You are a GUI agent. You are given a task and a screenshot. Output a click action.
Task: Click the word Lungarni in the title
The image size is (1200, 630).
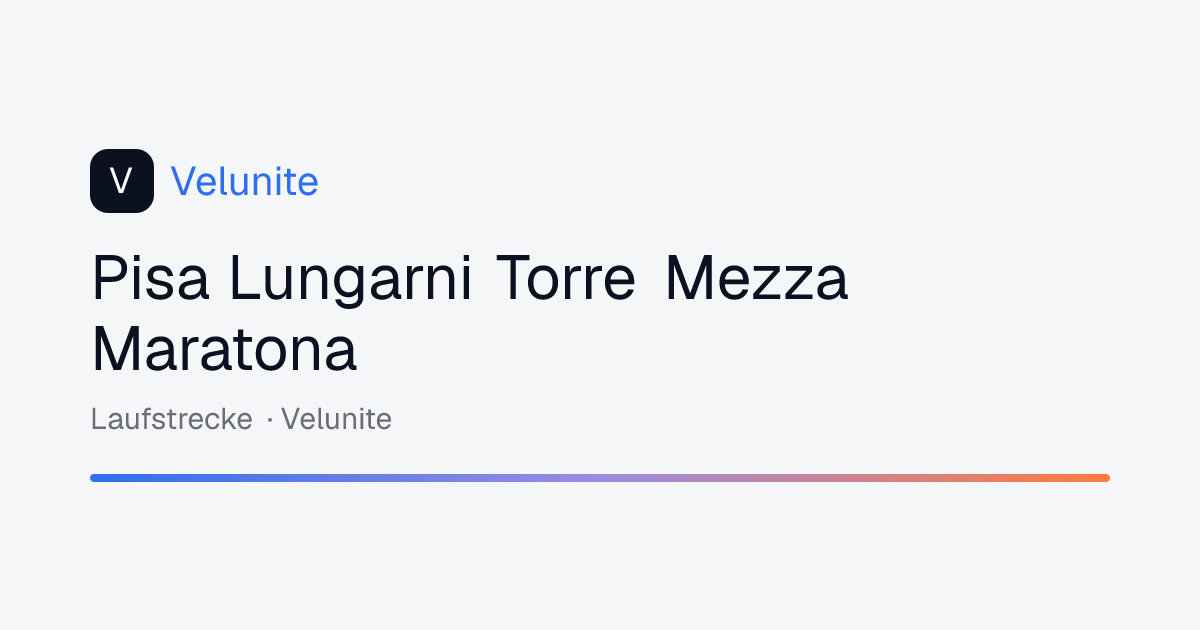(351, 279)
